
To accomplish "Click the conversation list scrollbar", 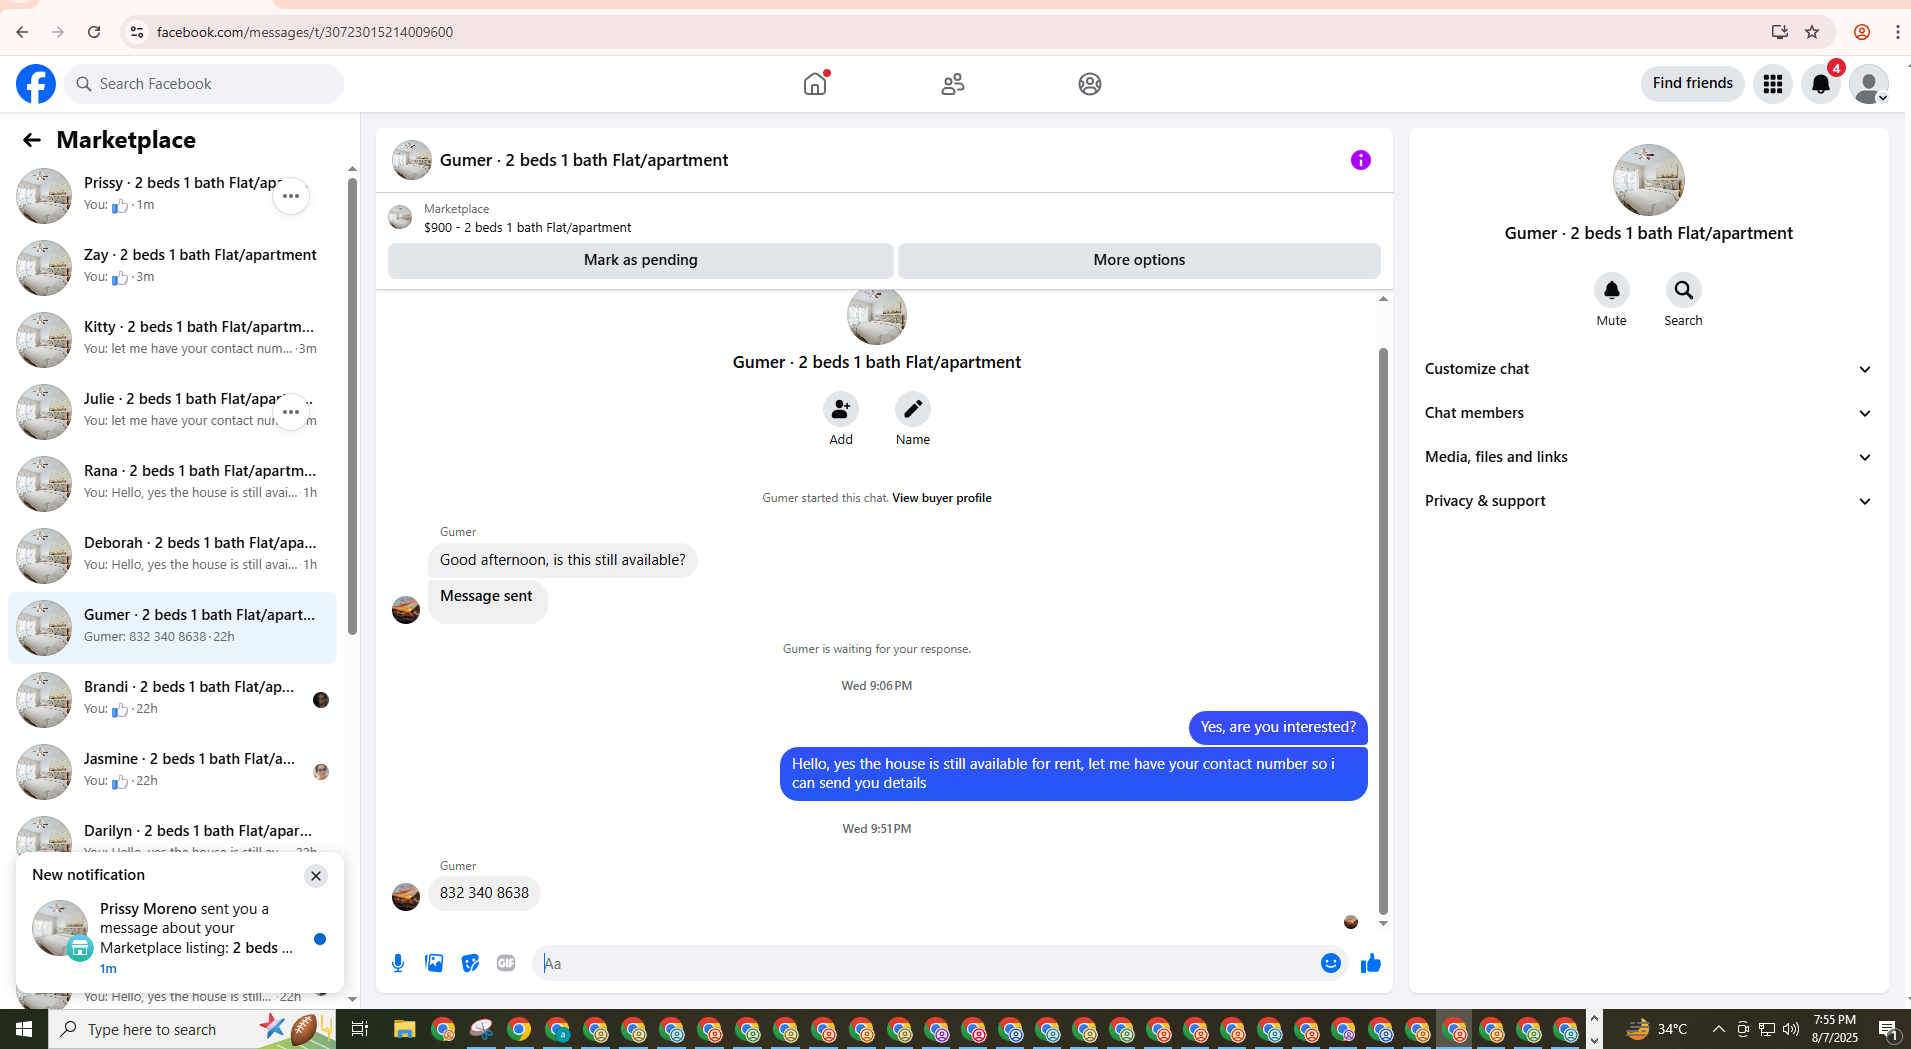I will (x=352, y=406).
